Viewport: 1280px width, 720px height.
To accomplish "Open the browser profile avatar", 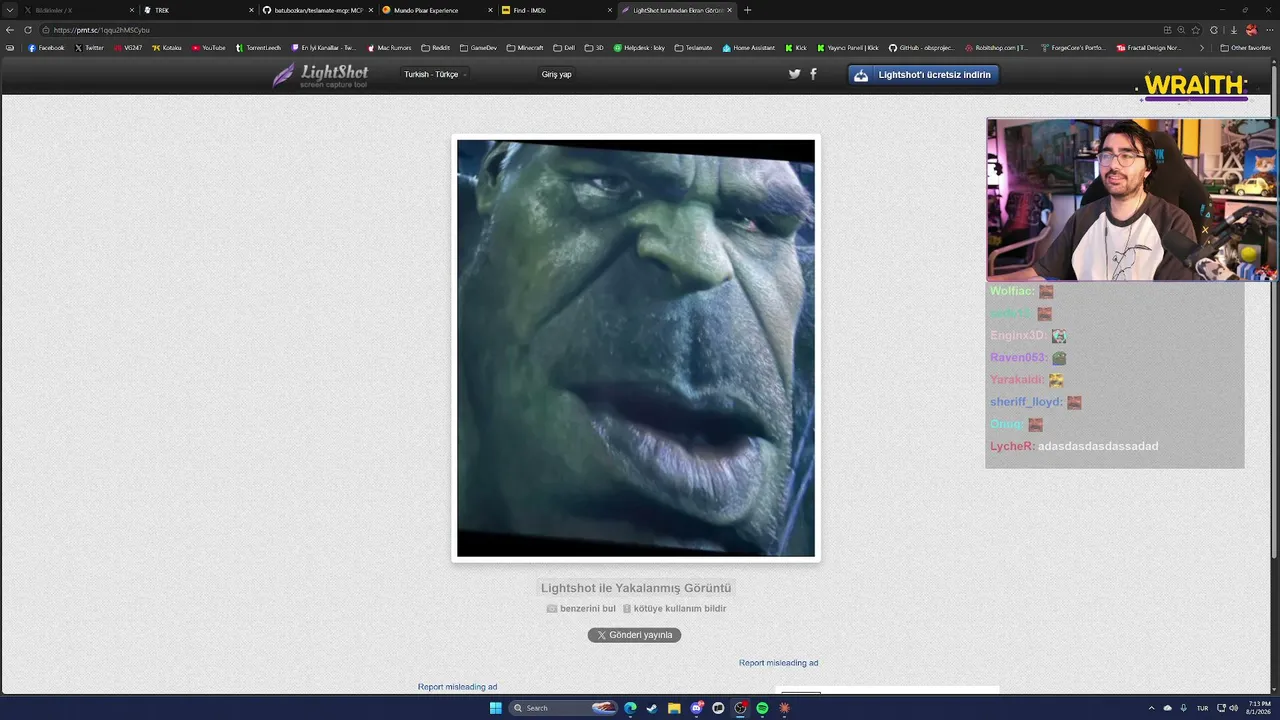I will pyautogui.click(x=1251, y=30).
